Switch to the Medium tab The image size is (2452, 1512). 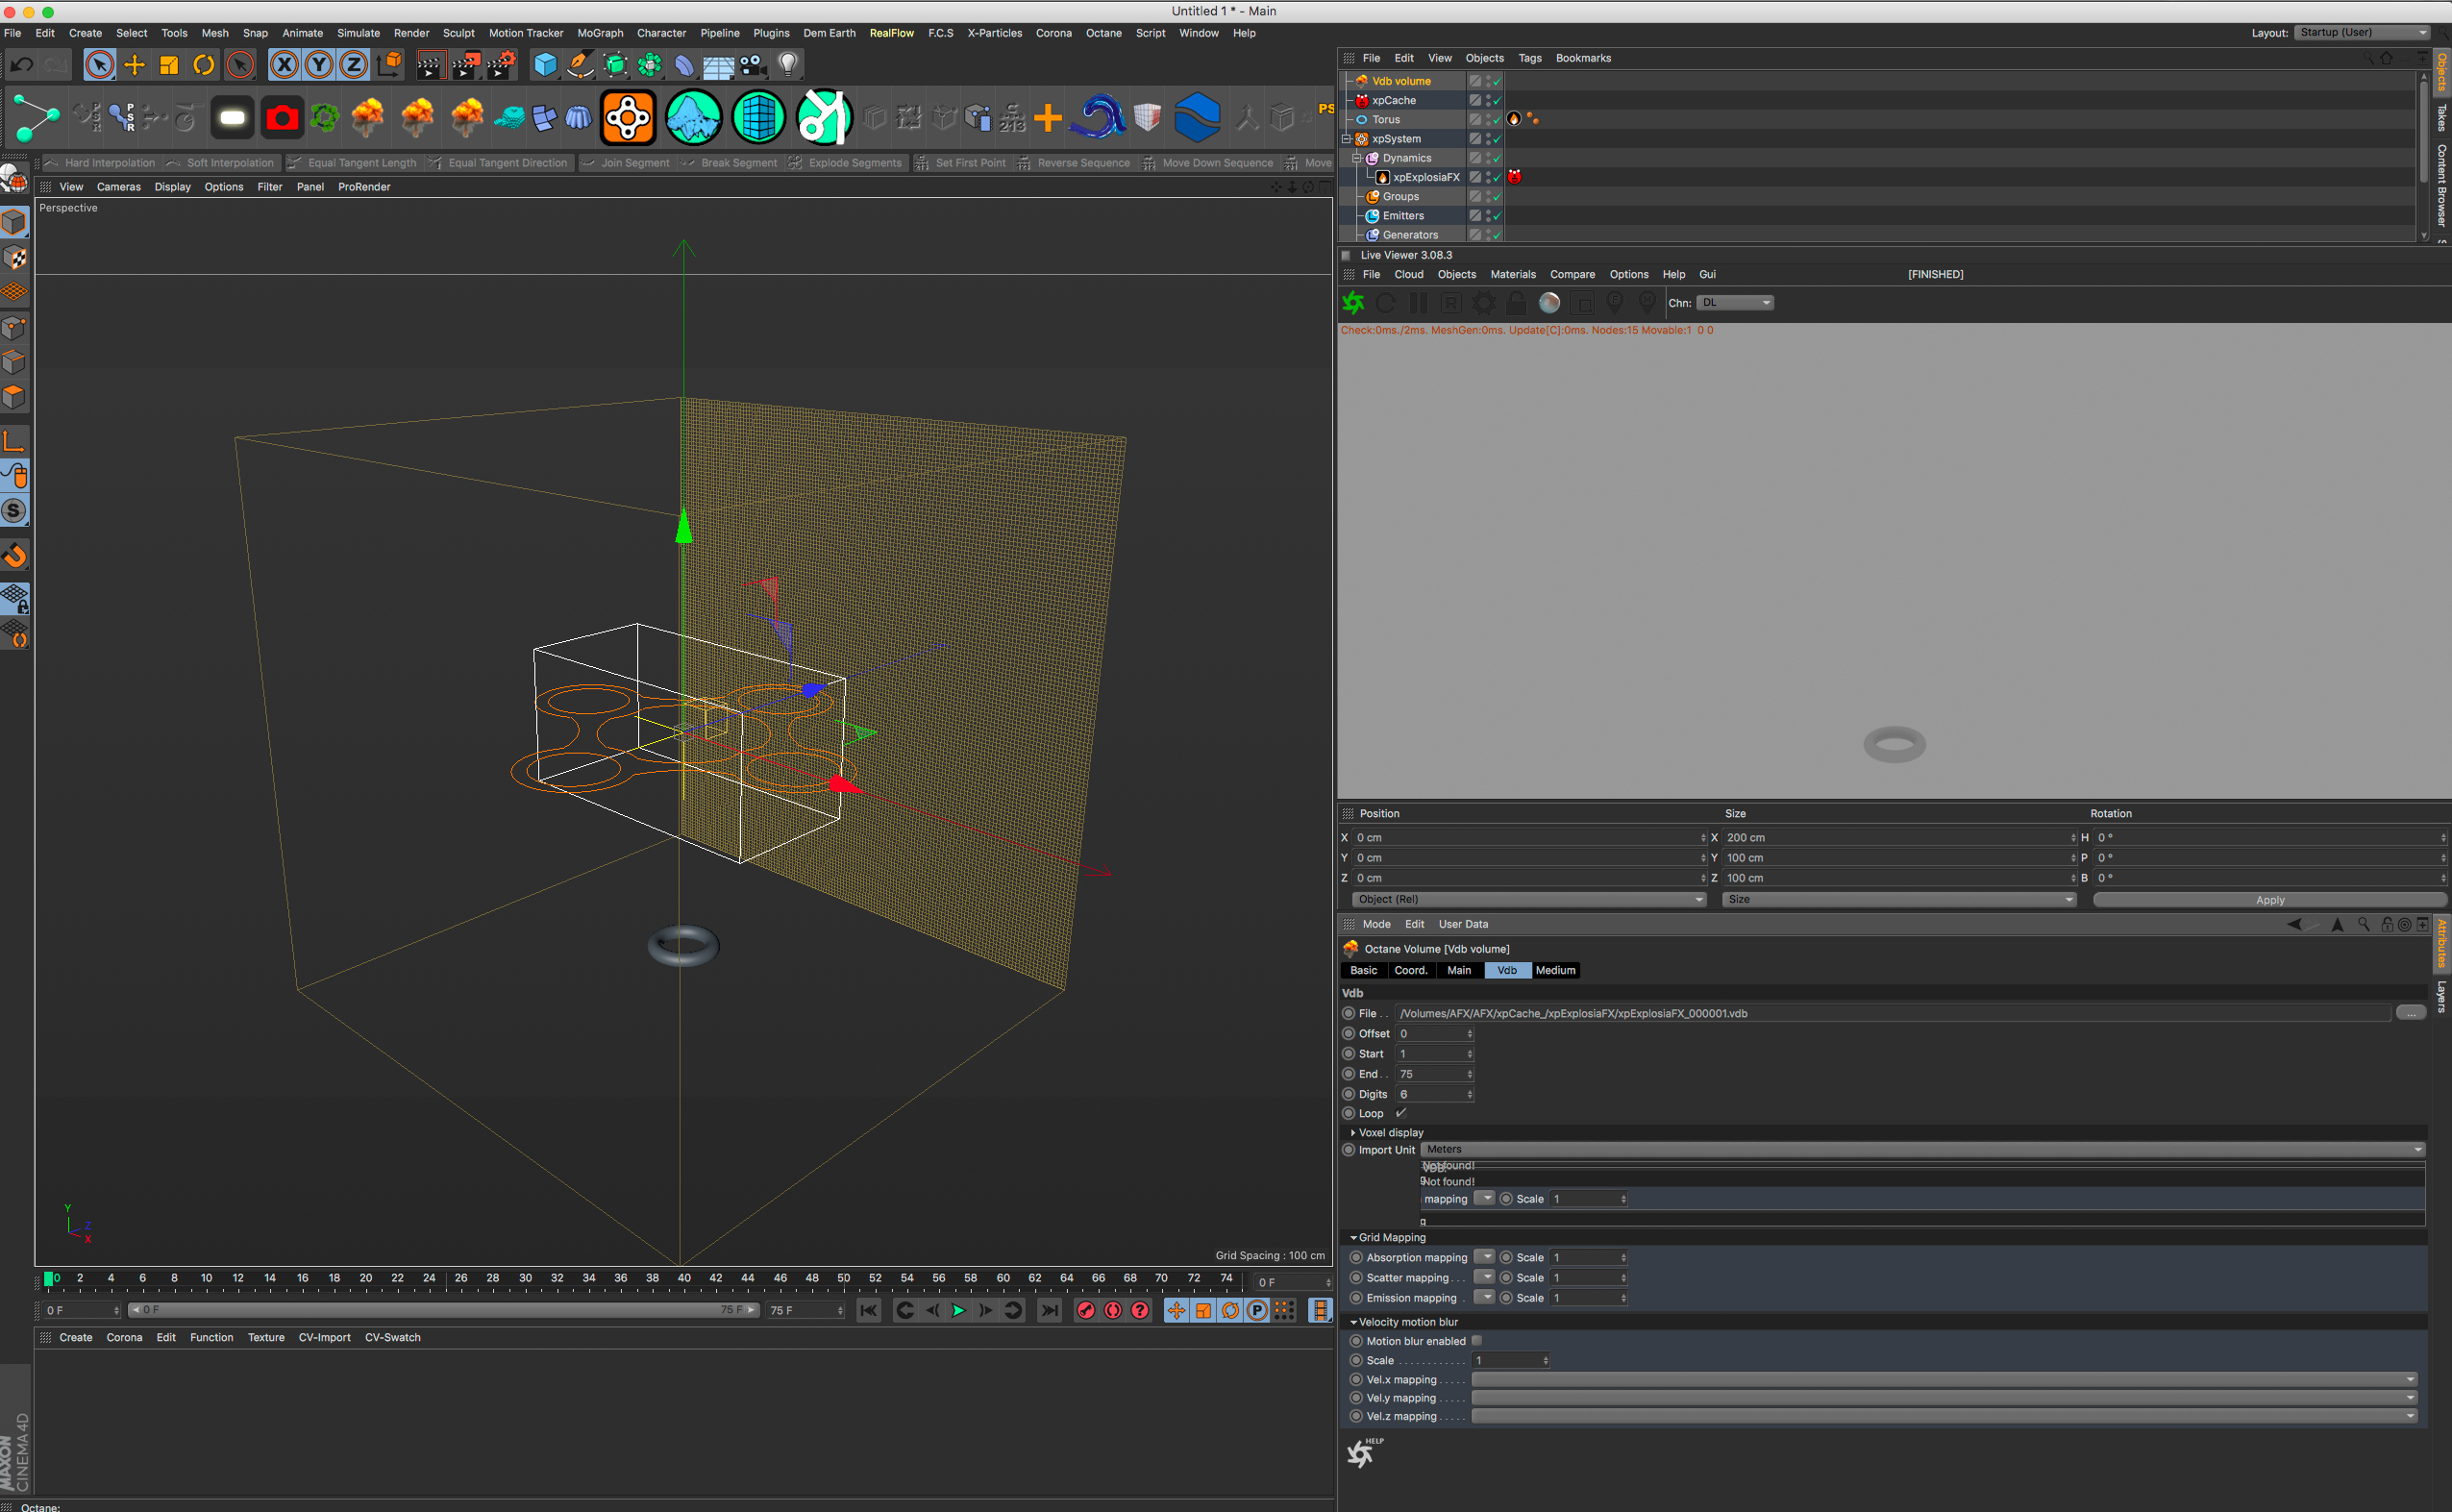(x=1555, y=970)
